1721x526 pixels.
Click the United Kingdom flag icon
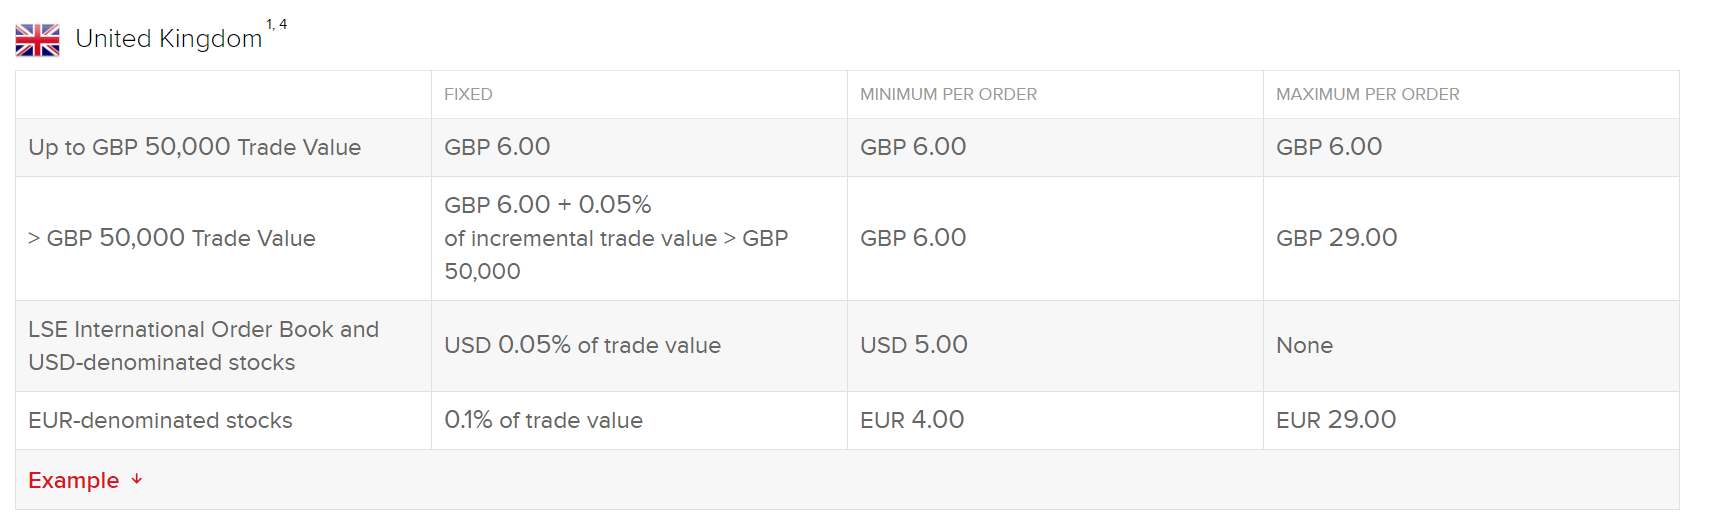click(38, 40)
